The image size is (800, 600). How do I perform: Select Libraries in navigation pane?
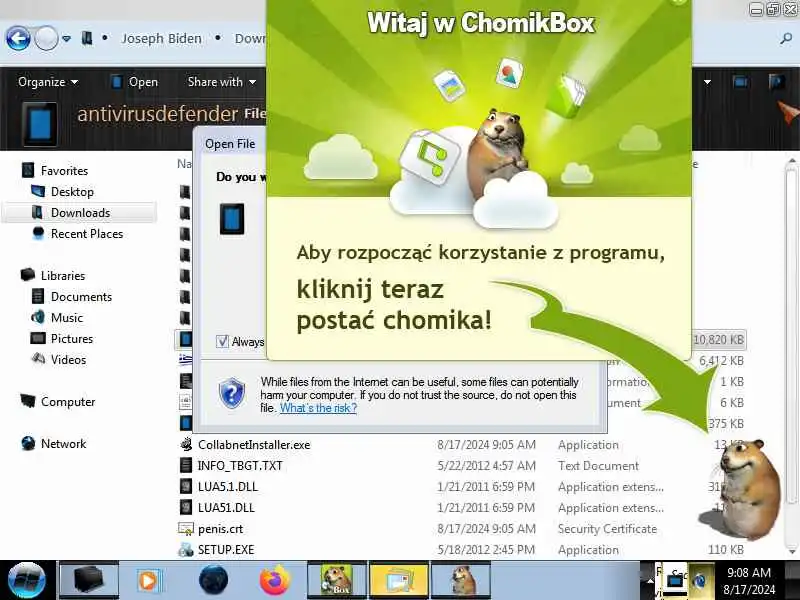click(x=63, y=276)
